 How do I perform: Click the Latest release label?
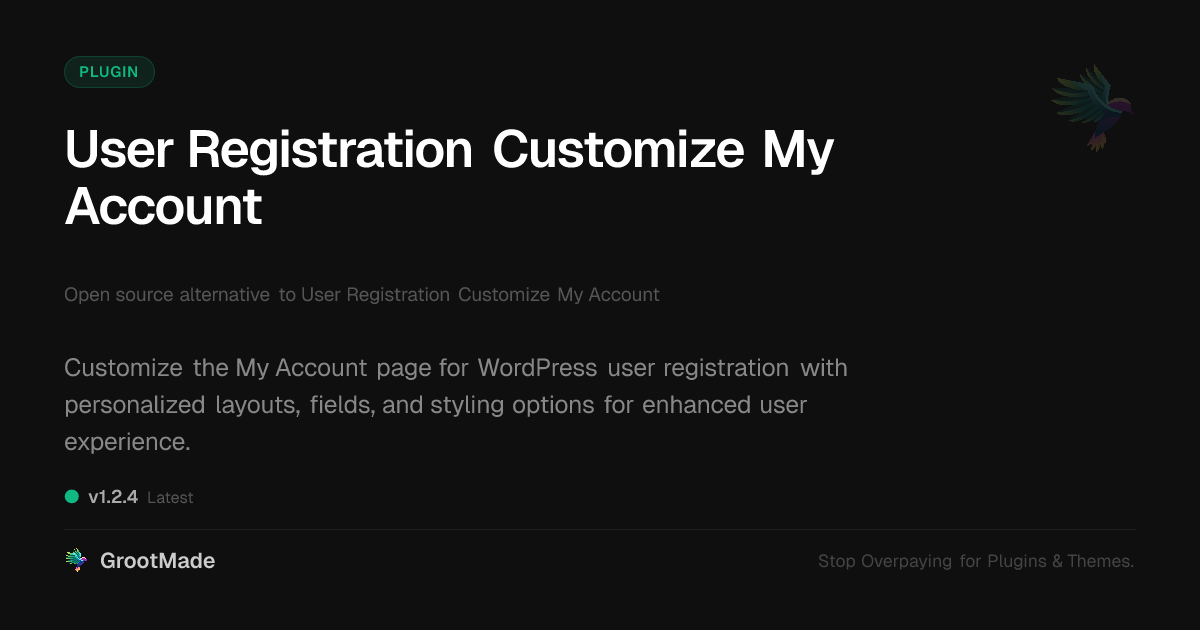tap(170, 497)
